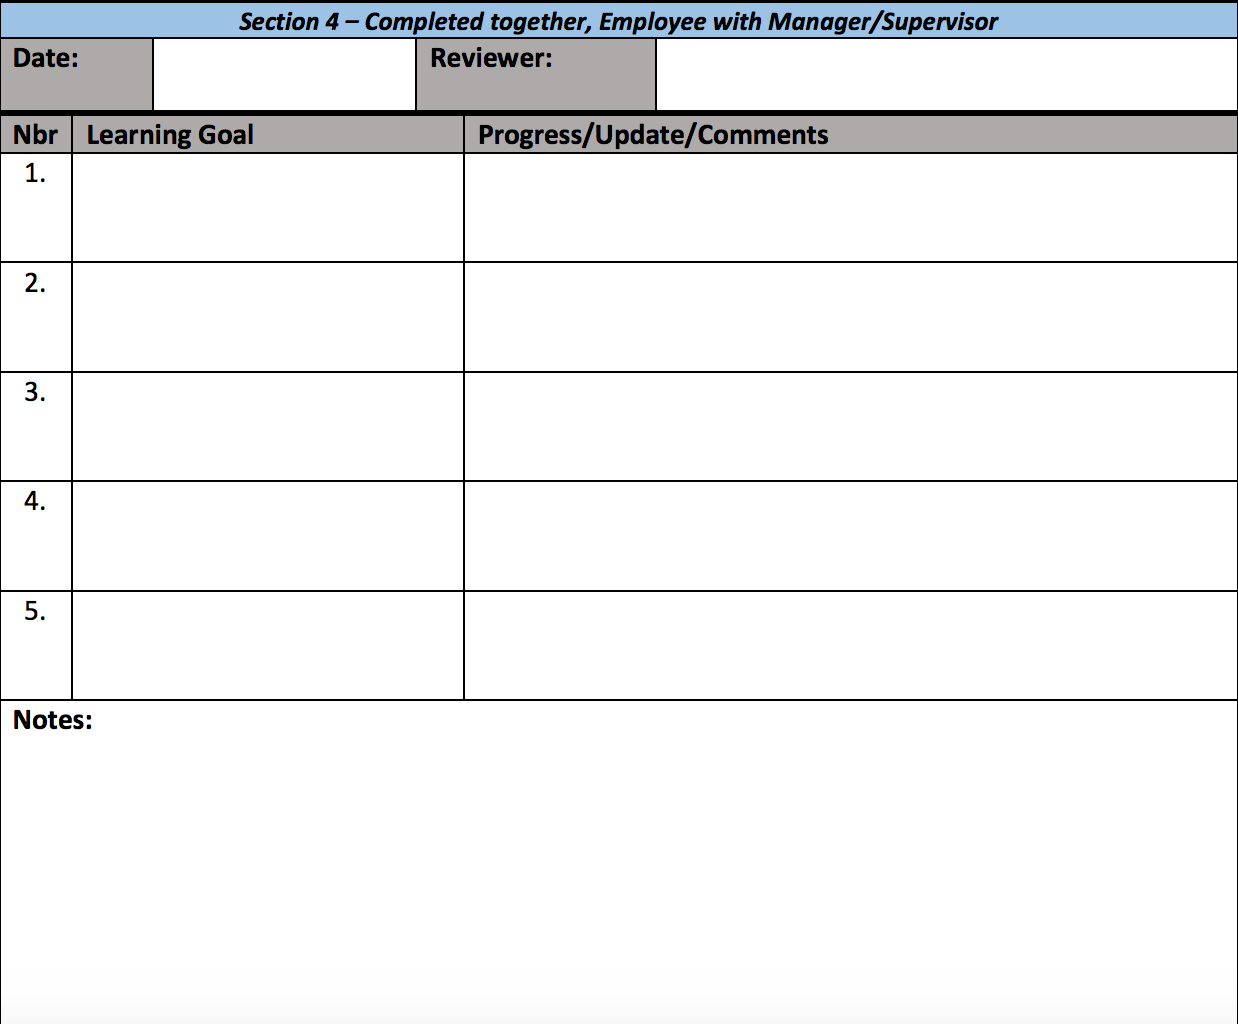Click the Progress/Update/Comments cell in row 2
This screenshot has width=1238, height=1024.
[x=850, y=317]
